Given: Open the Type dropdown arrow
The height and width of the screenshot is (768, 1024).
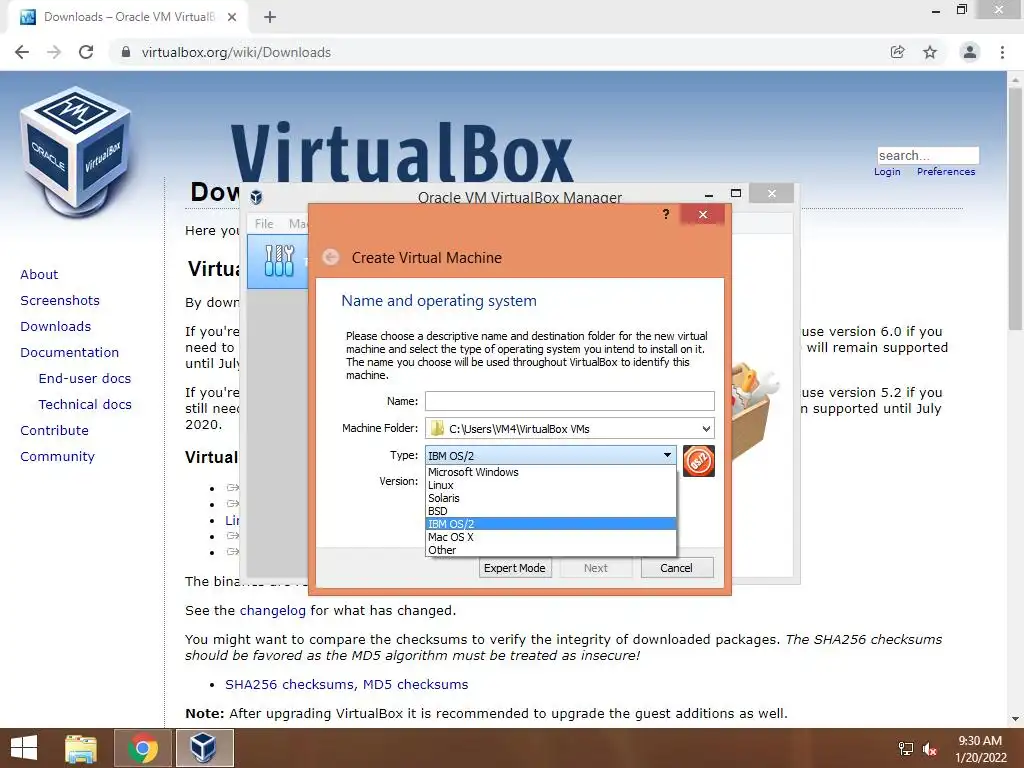Looking at the screenshot, I should 667,455.
